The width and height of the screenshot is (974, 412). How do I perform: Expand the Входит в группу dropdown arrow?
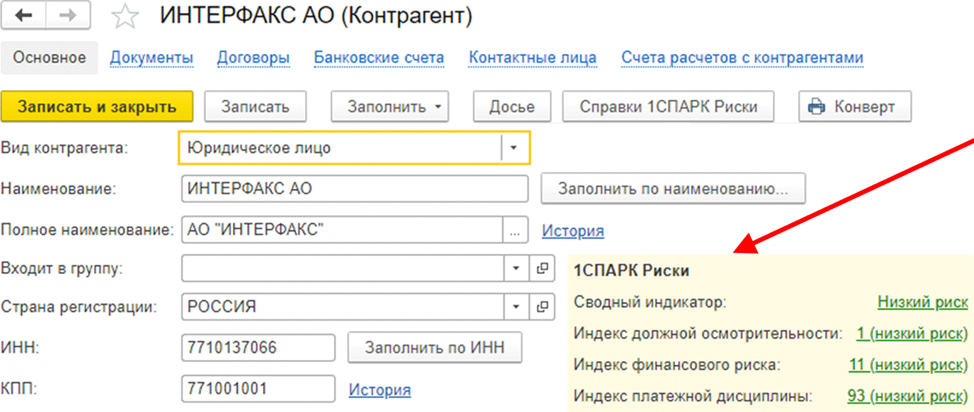516,268
